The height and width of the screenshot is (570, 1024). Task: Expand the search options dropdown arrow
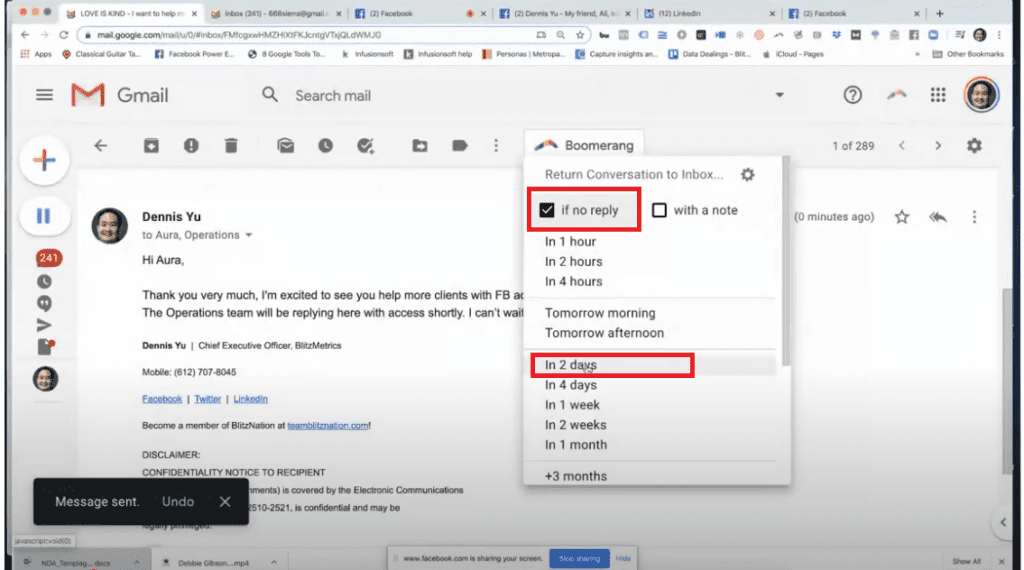coord(779,95)
